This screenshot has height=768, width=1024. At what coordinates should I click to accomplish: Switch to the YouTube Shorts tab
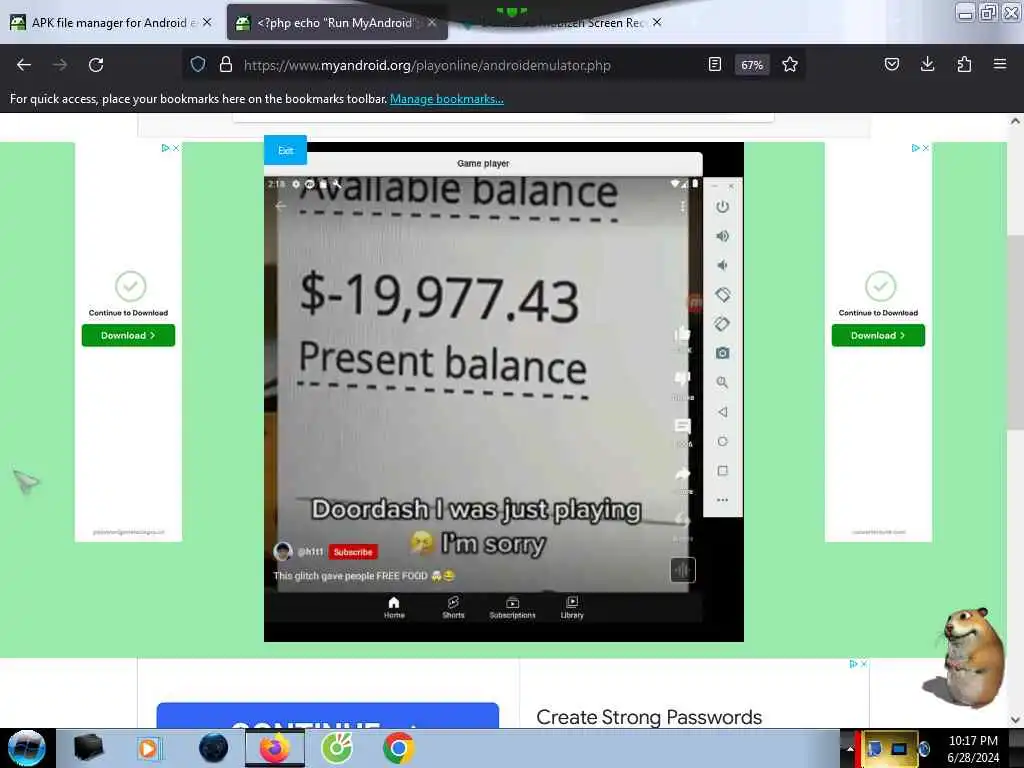pos(453,607)
